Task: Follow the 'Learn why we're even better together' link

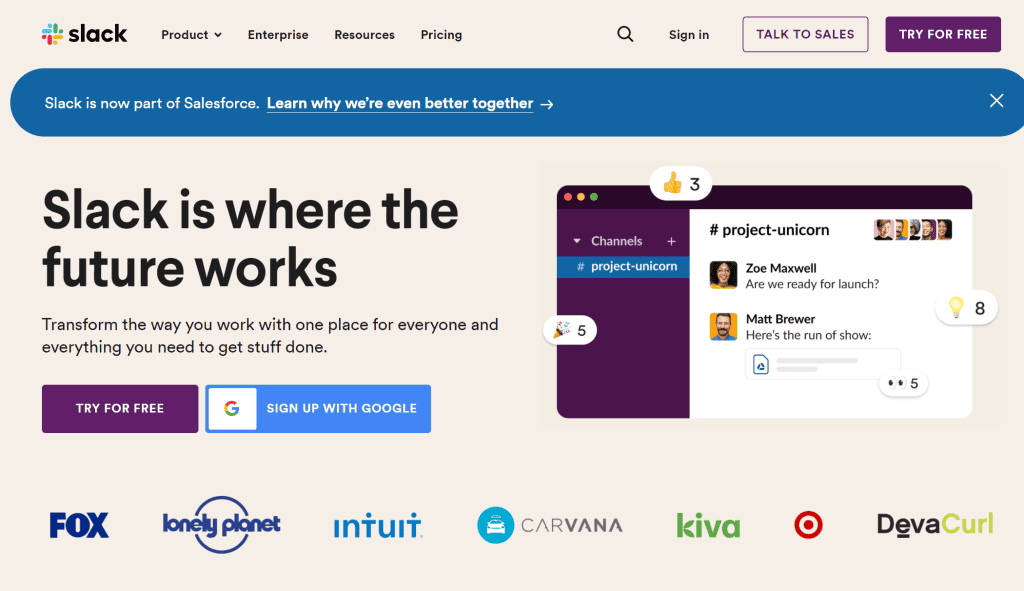Action: pos(400,103)
